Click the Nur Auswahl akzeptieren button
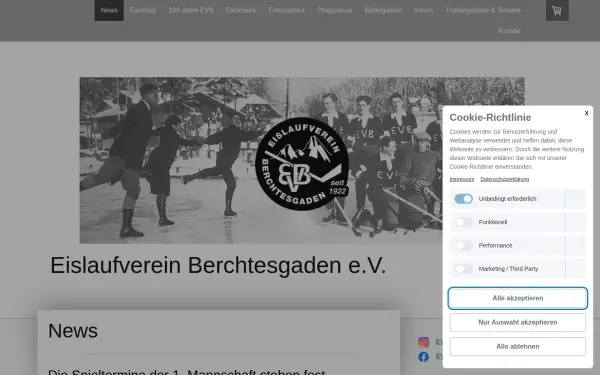The width and height of the screenshot is (600, 375). 517,322
